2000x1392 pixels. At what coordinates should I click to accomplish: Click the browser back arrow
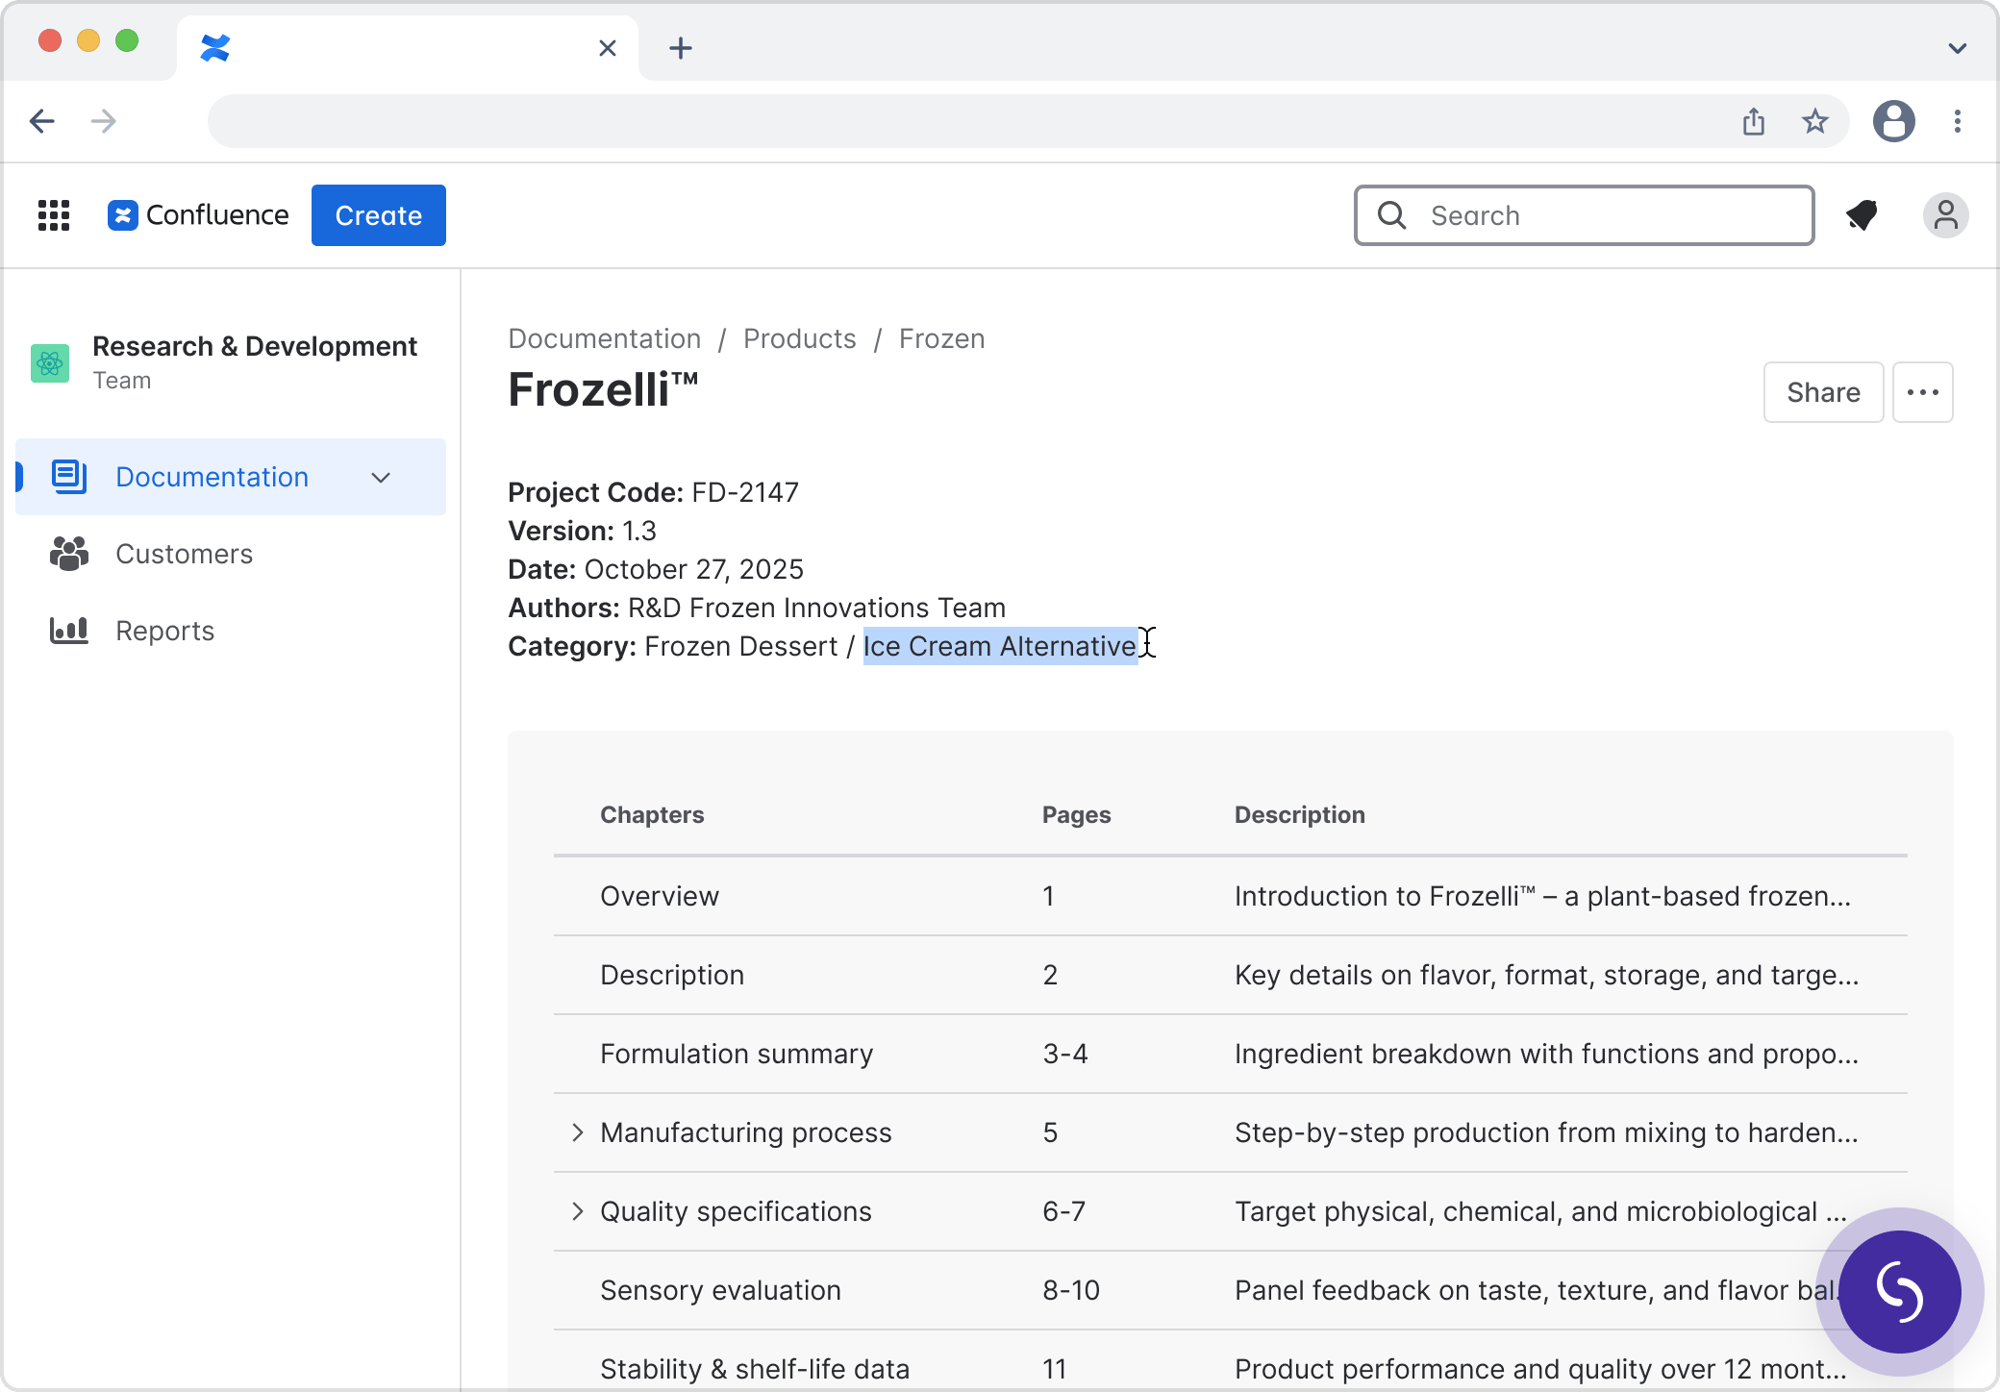point(42,121)
